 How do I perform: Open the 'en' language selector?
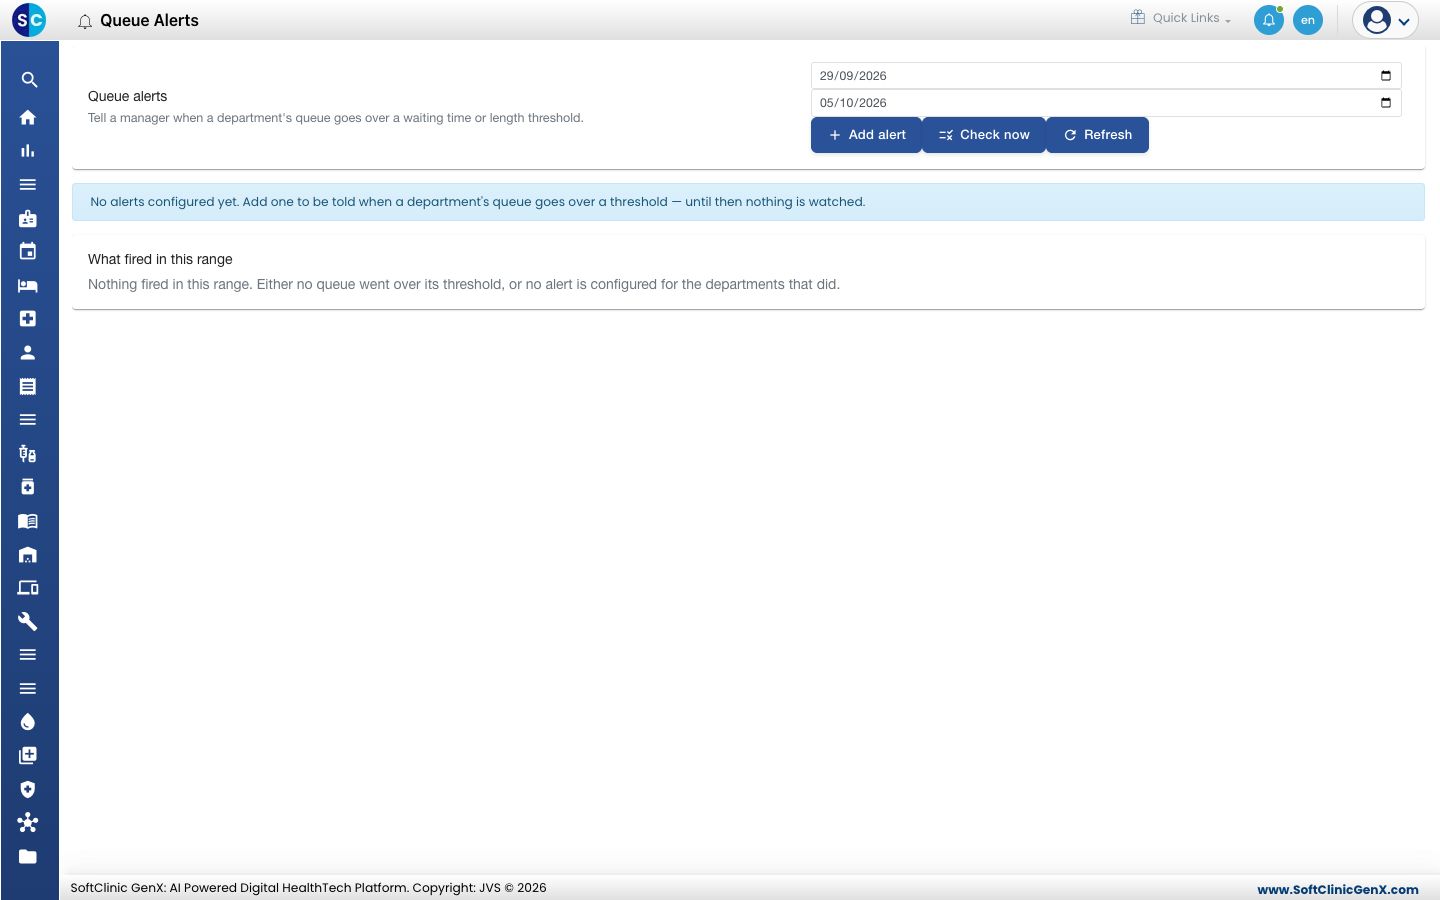[1308, 20]
